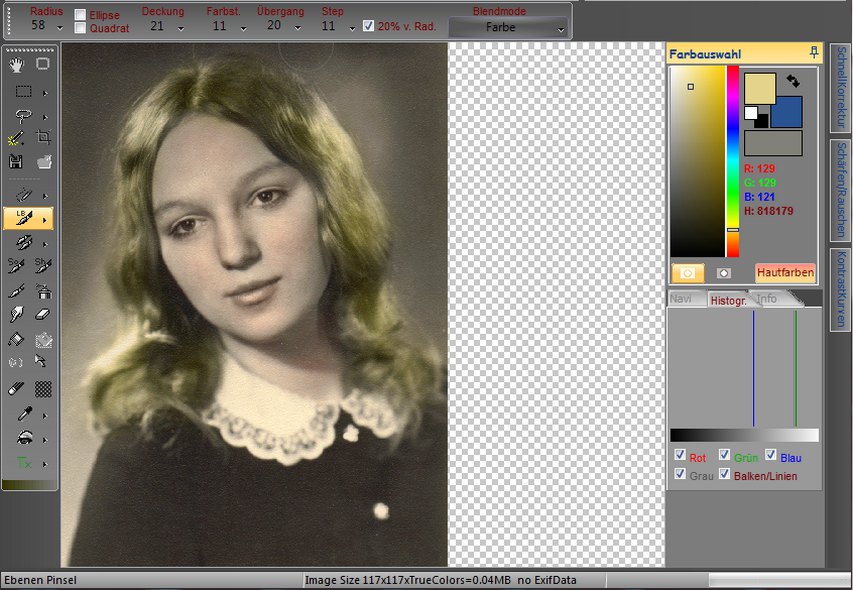Select the green Tx text tool
853x590 pixels.
tap(23, 463)
